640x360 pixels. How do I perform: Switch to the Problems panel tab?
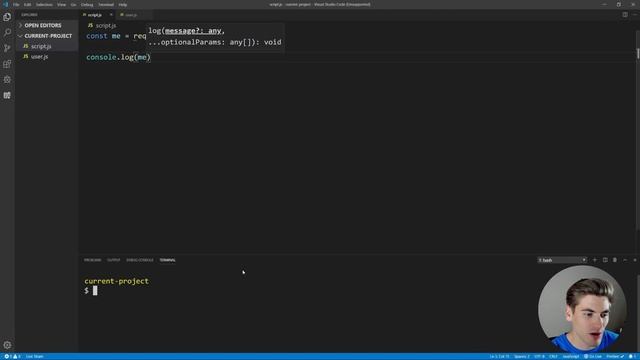tap(93, 260)
